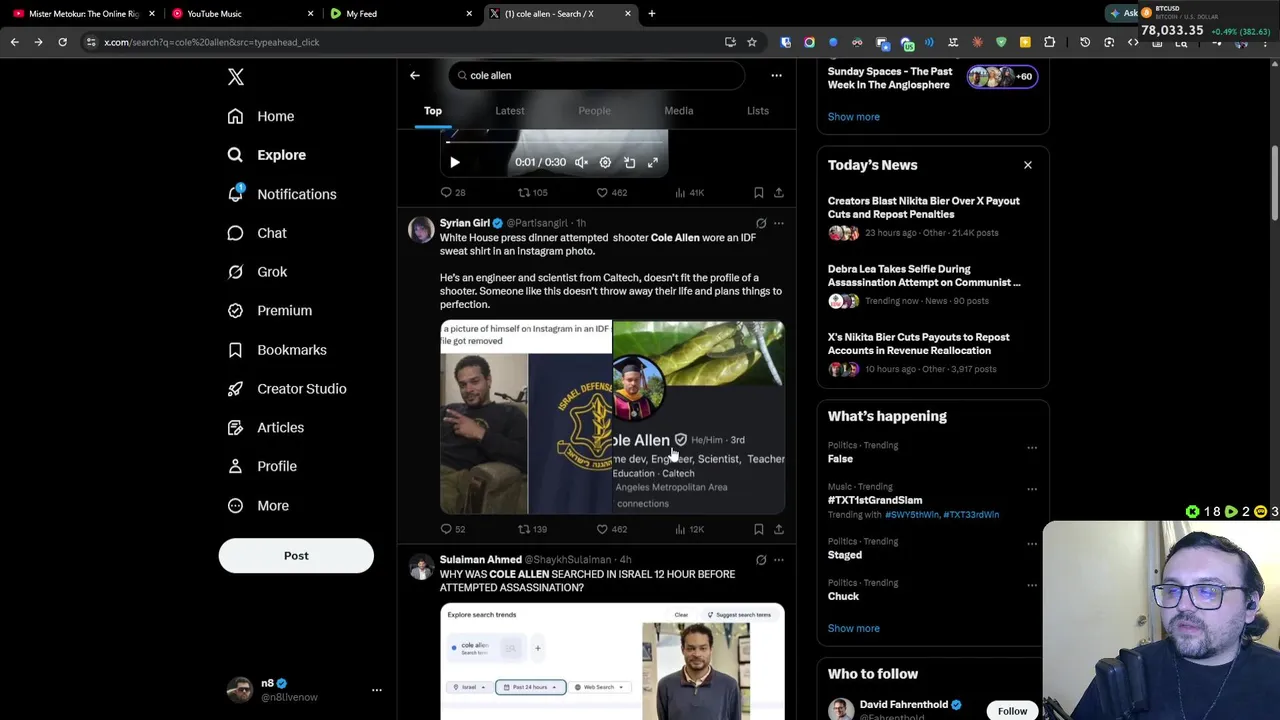The image size is (1280, 720).
Task: Show more in What's happening
Action: [854, 629]
